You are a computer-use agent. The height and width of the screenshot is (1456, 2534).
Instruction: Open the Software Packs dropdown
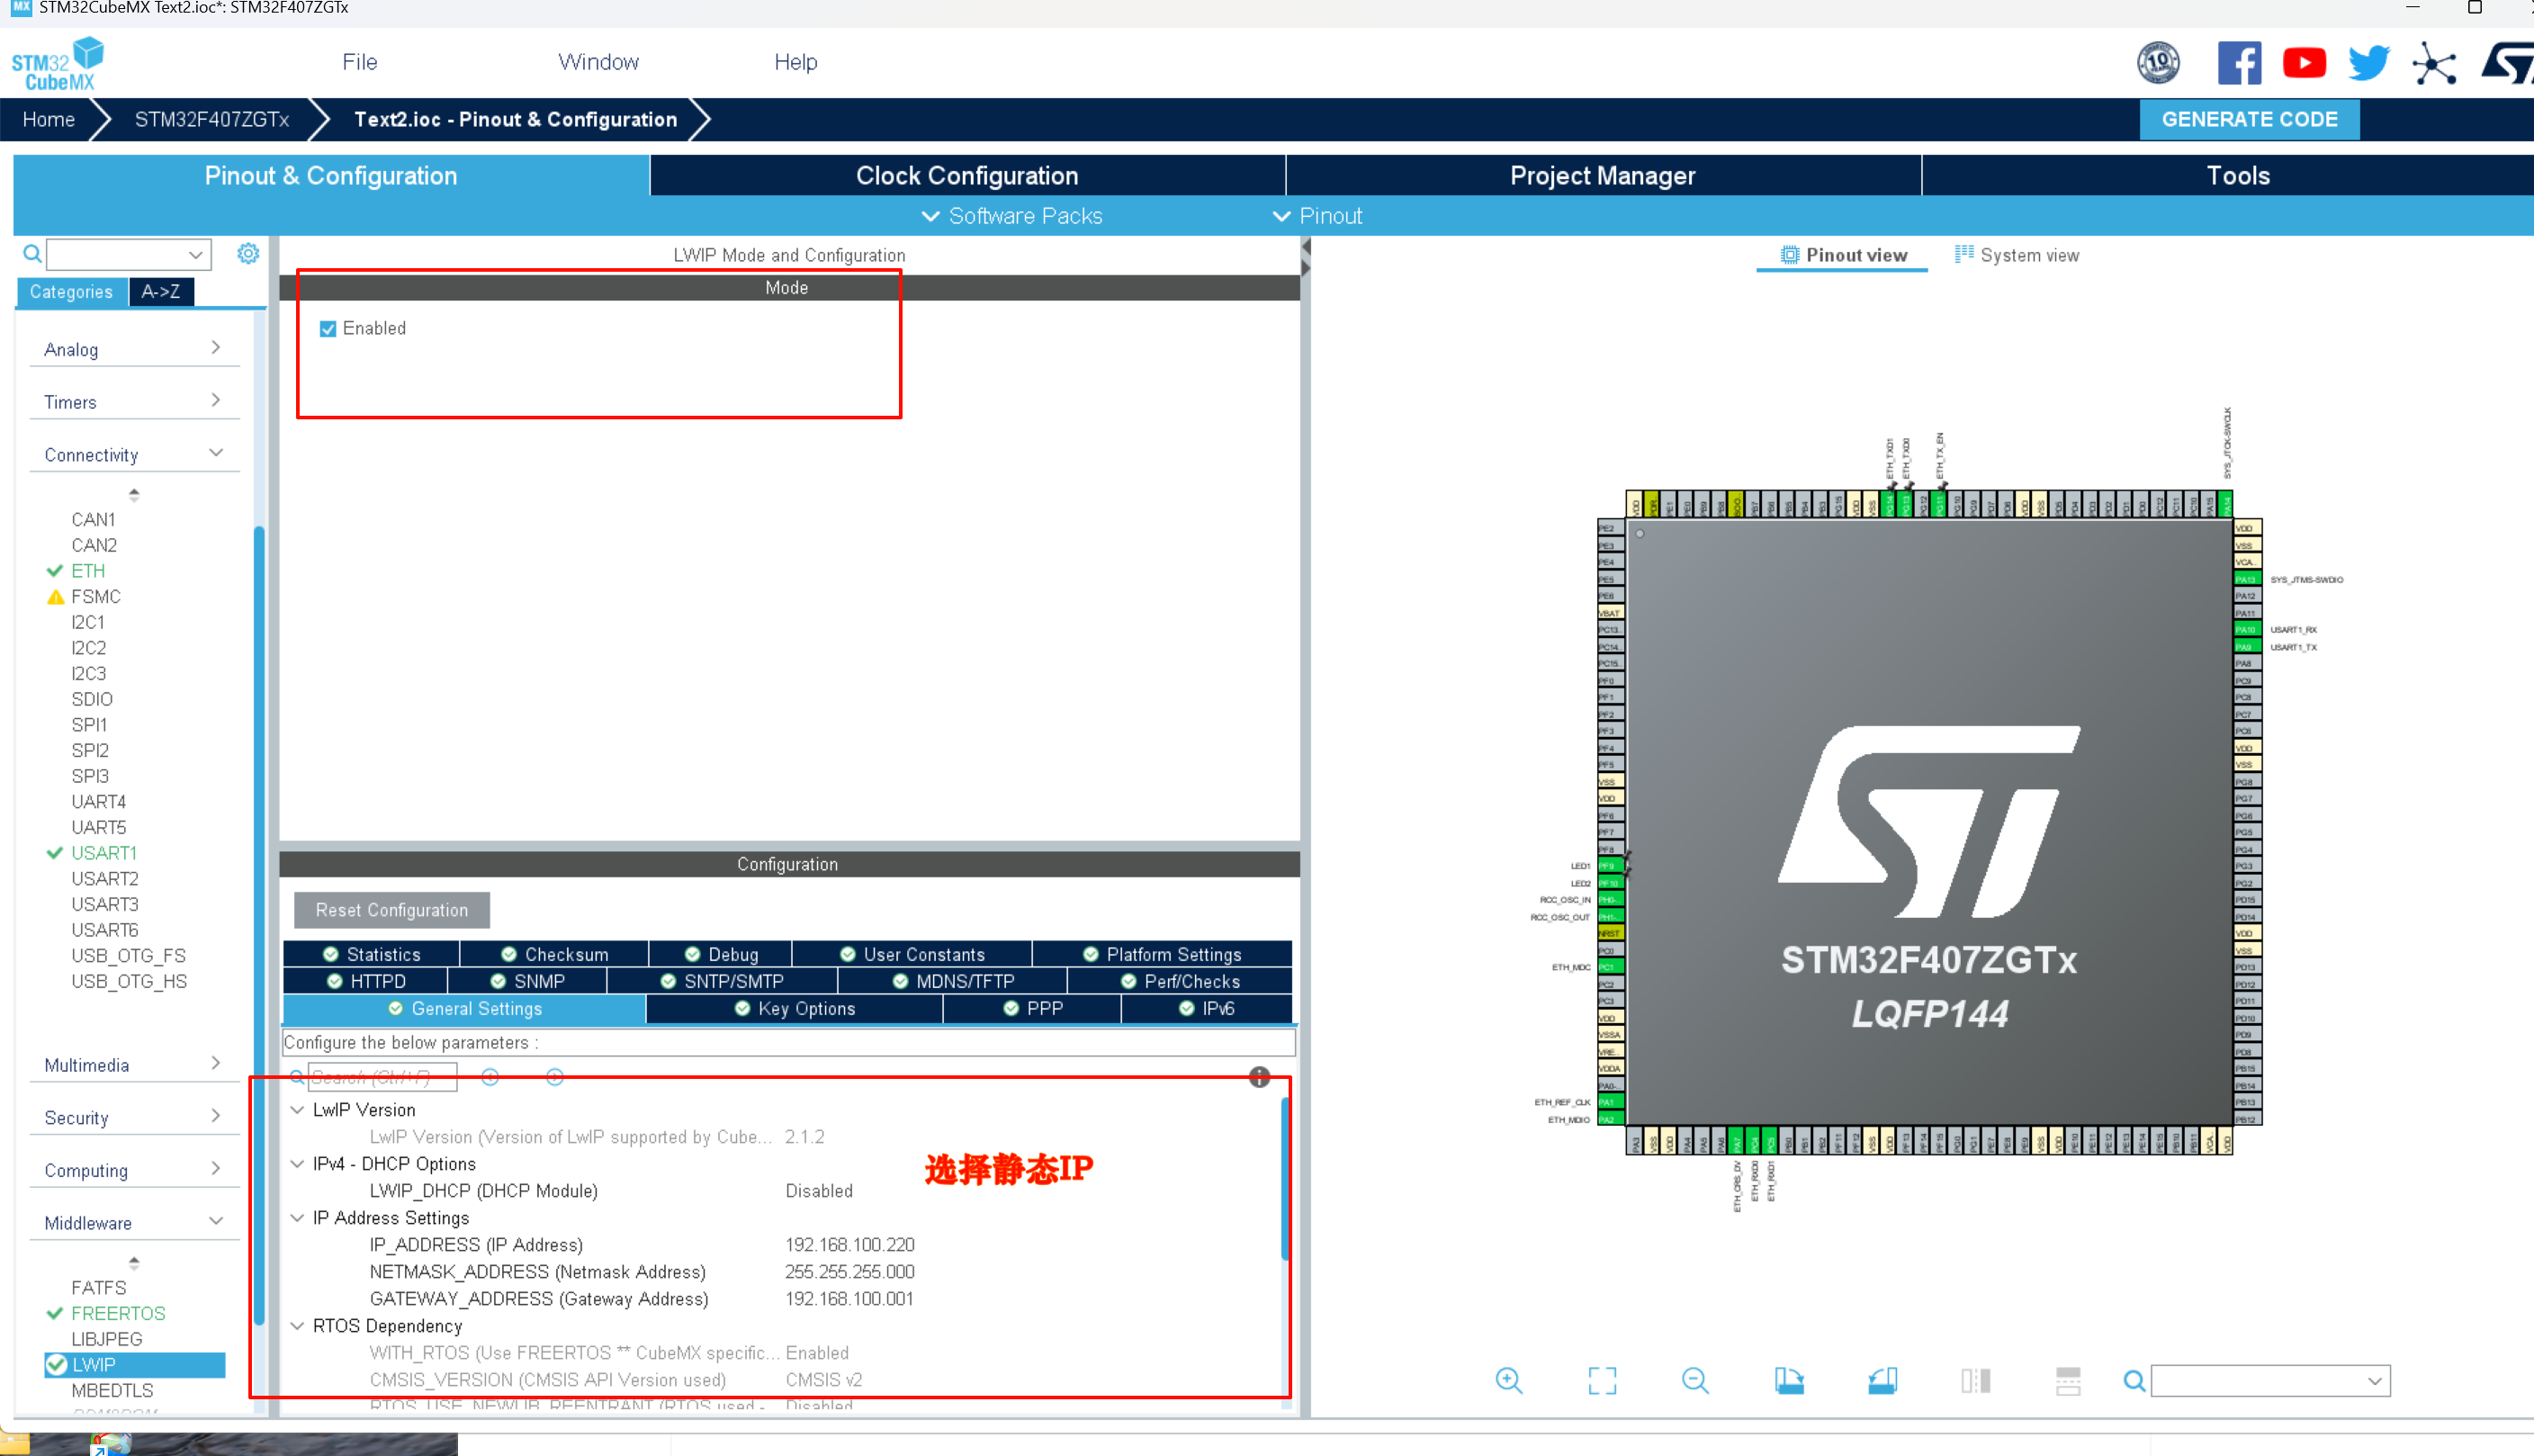(1011, 215)
